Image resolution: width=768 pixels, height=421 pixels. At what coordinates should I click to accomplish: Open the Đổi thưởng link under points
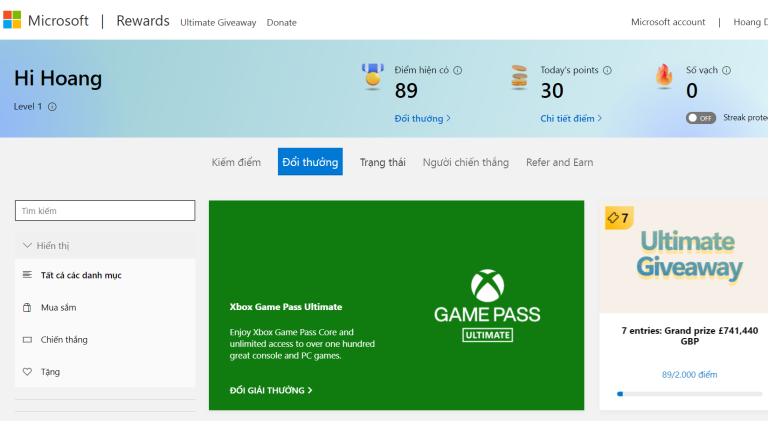tap(422, 118)
